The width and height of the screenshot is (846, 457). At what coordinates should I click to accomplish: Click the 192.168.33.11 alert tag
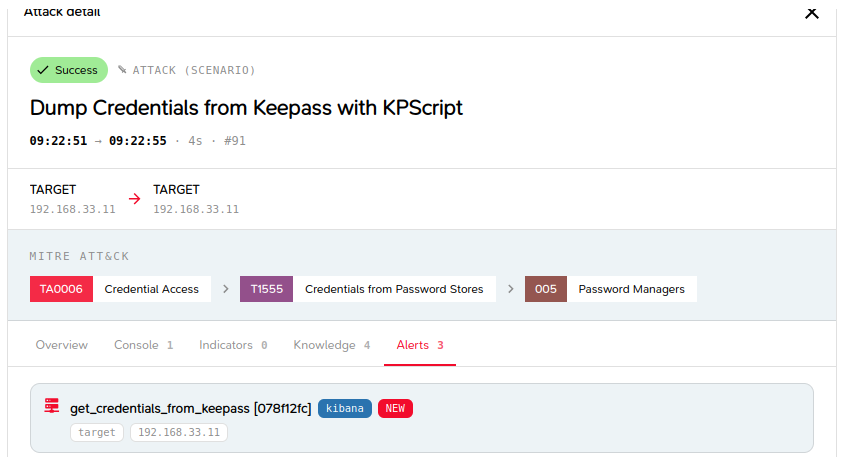[x=179, y=432]
